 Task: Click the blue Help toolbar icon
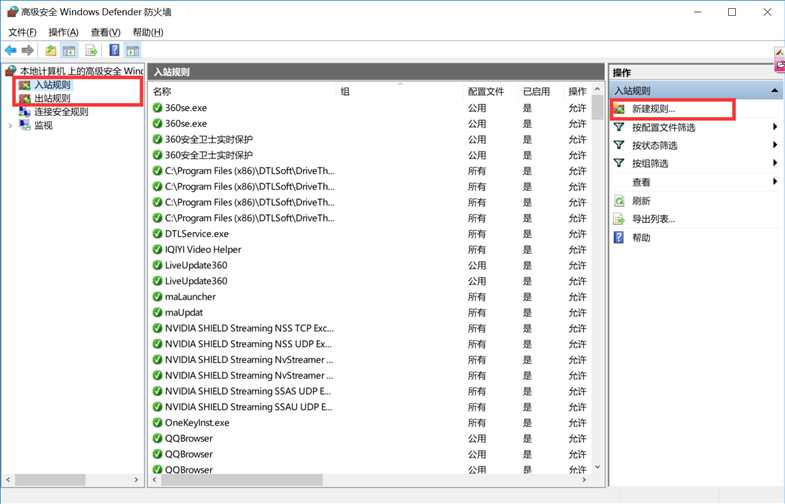click(115, 50)
